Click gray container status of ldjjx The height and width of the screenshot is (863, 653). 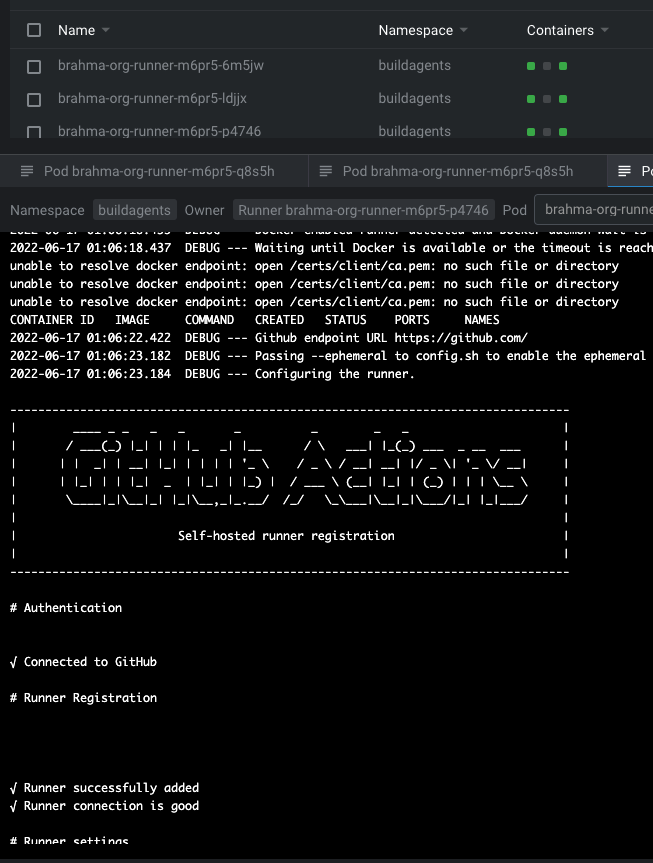click(547, 99)
